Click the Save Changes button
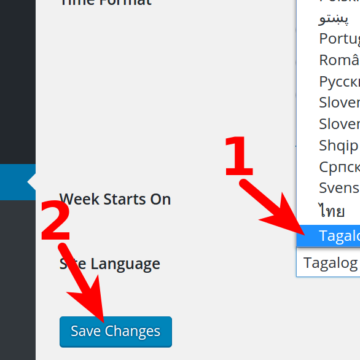Viewport: 360px width, 360px height. (116, 332)
